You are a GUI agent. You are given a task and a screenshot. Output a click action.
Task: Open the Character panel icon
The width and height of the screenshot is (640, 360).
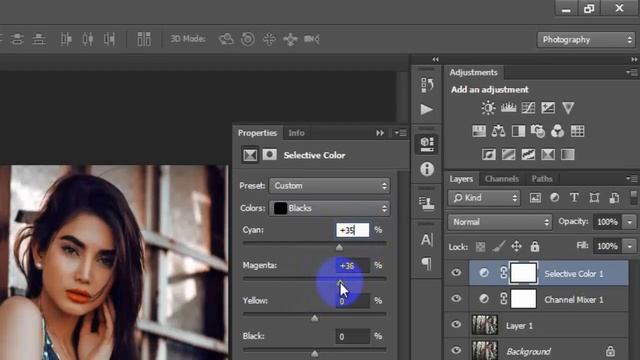click(427, 240)
